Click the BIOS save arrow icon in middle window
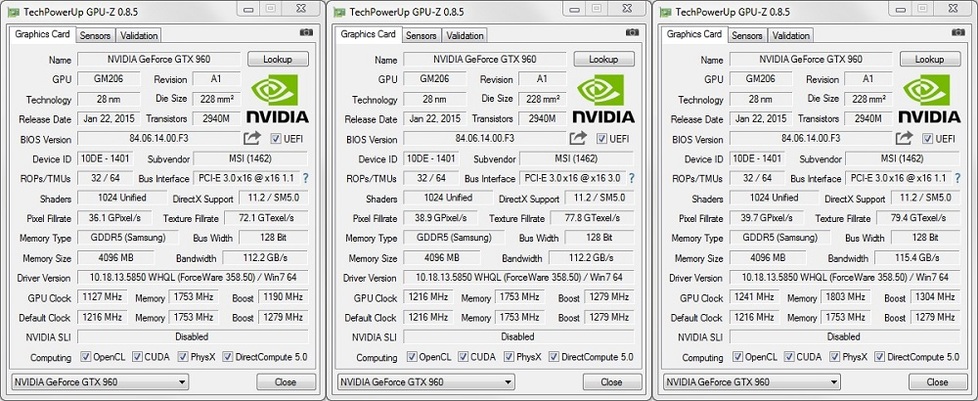 579,138
